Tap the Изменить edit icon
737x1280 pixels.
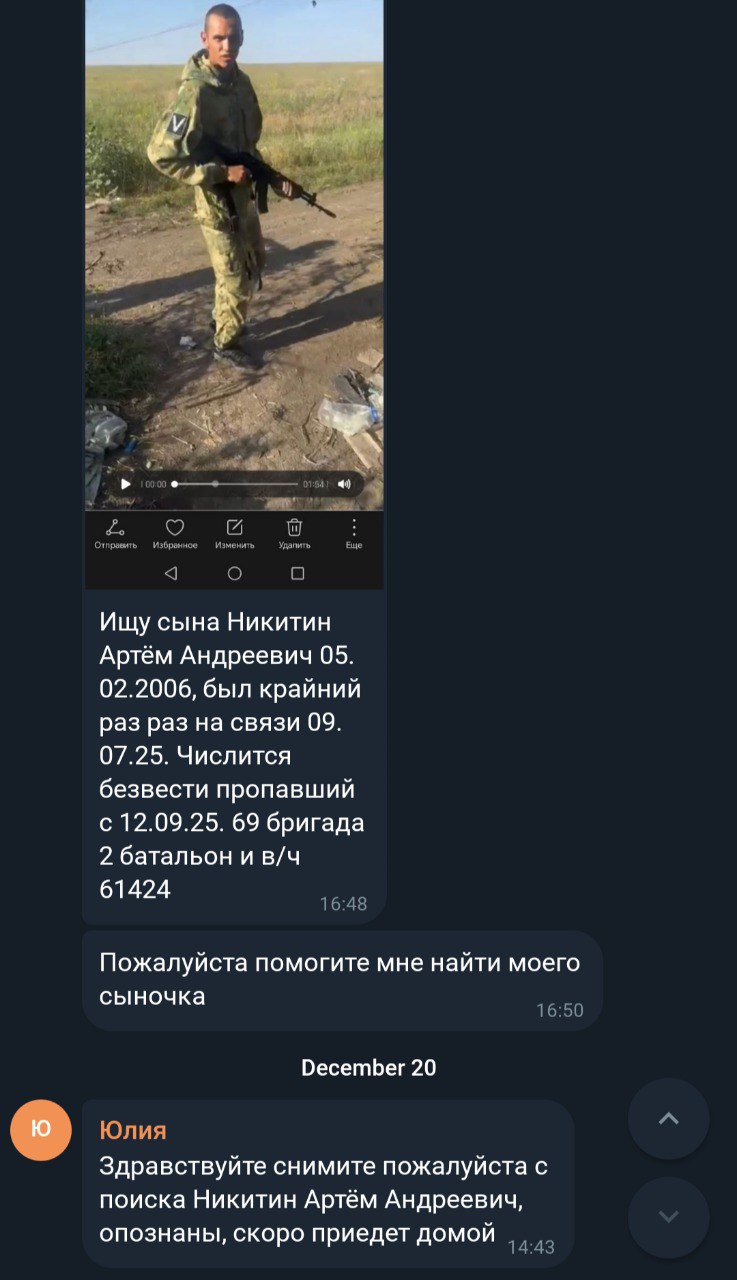(235, 534)
